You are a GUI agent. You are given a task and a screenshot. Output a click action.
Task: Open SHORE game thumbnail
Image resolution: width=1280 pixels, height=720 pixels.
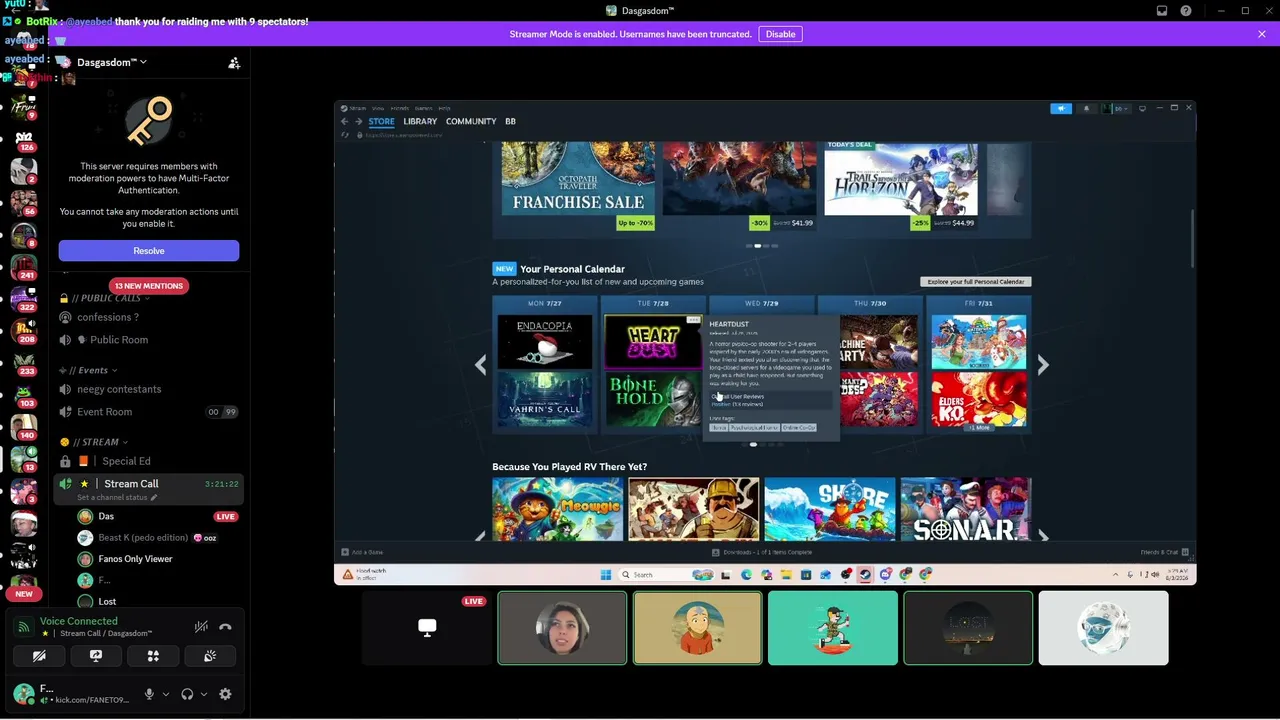pos(830,509)
